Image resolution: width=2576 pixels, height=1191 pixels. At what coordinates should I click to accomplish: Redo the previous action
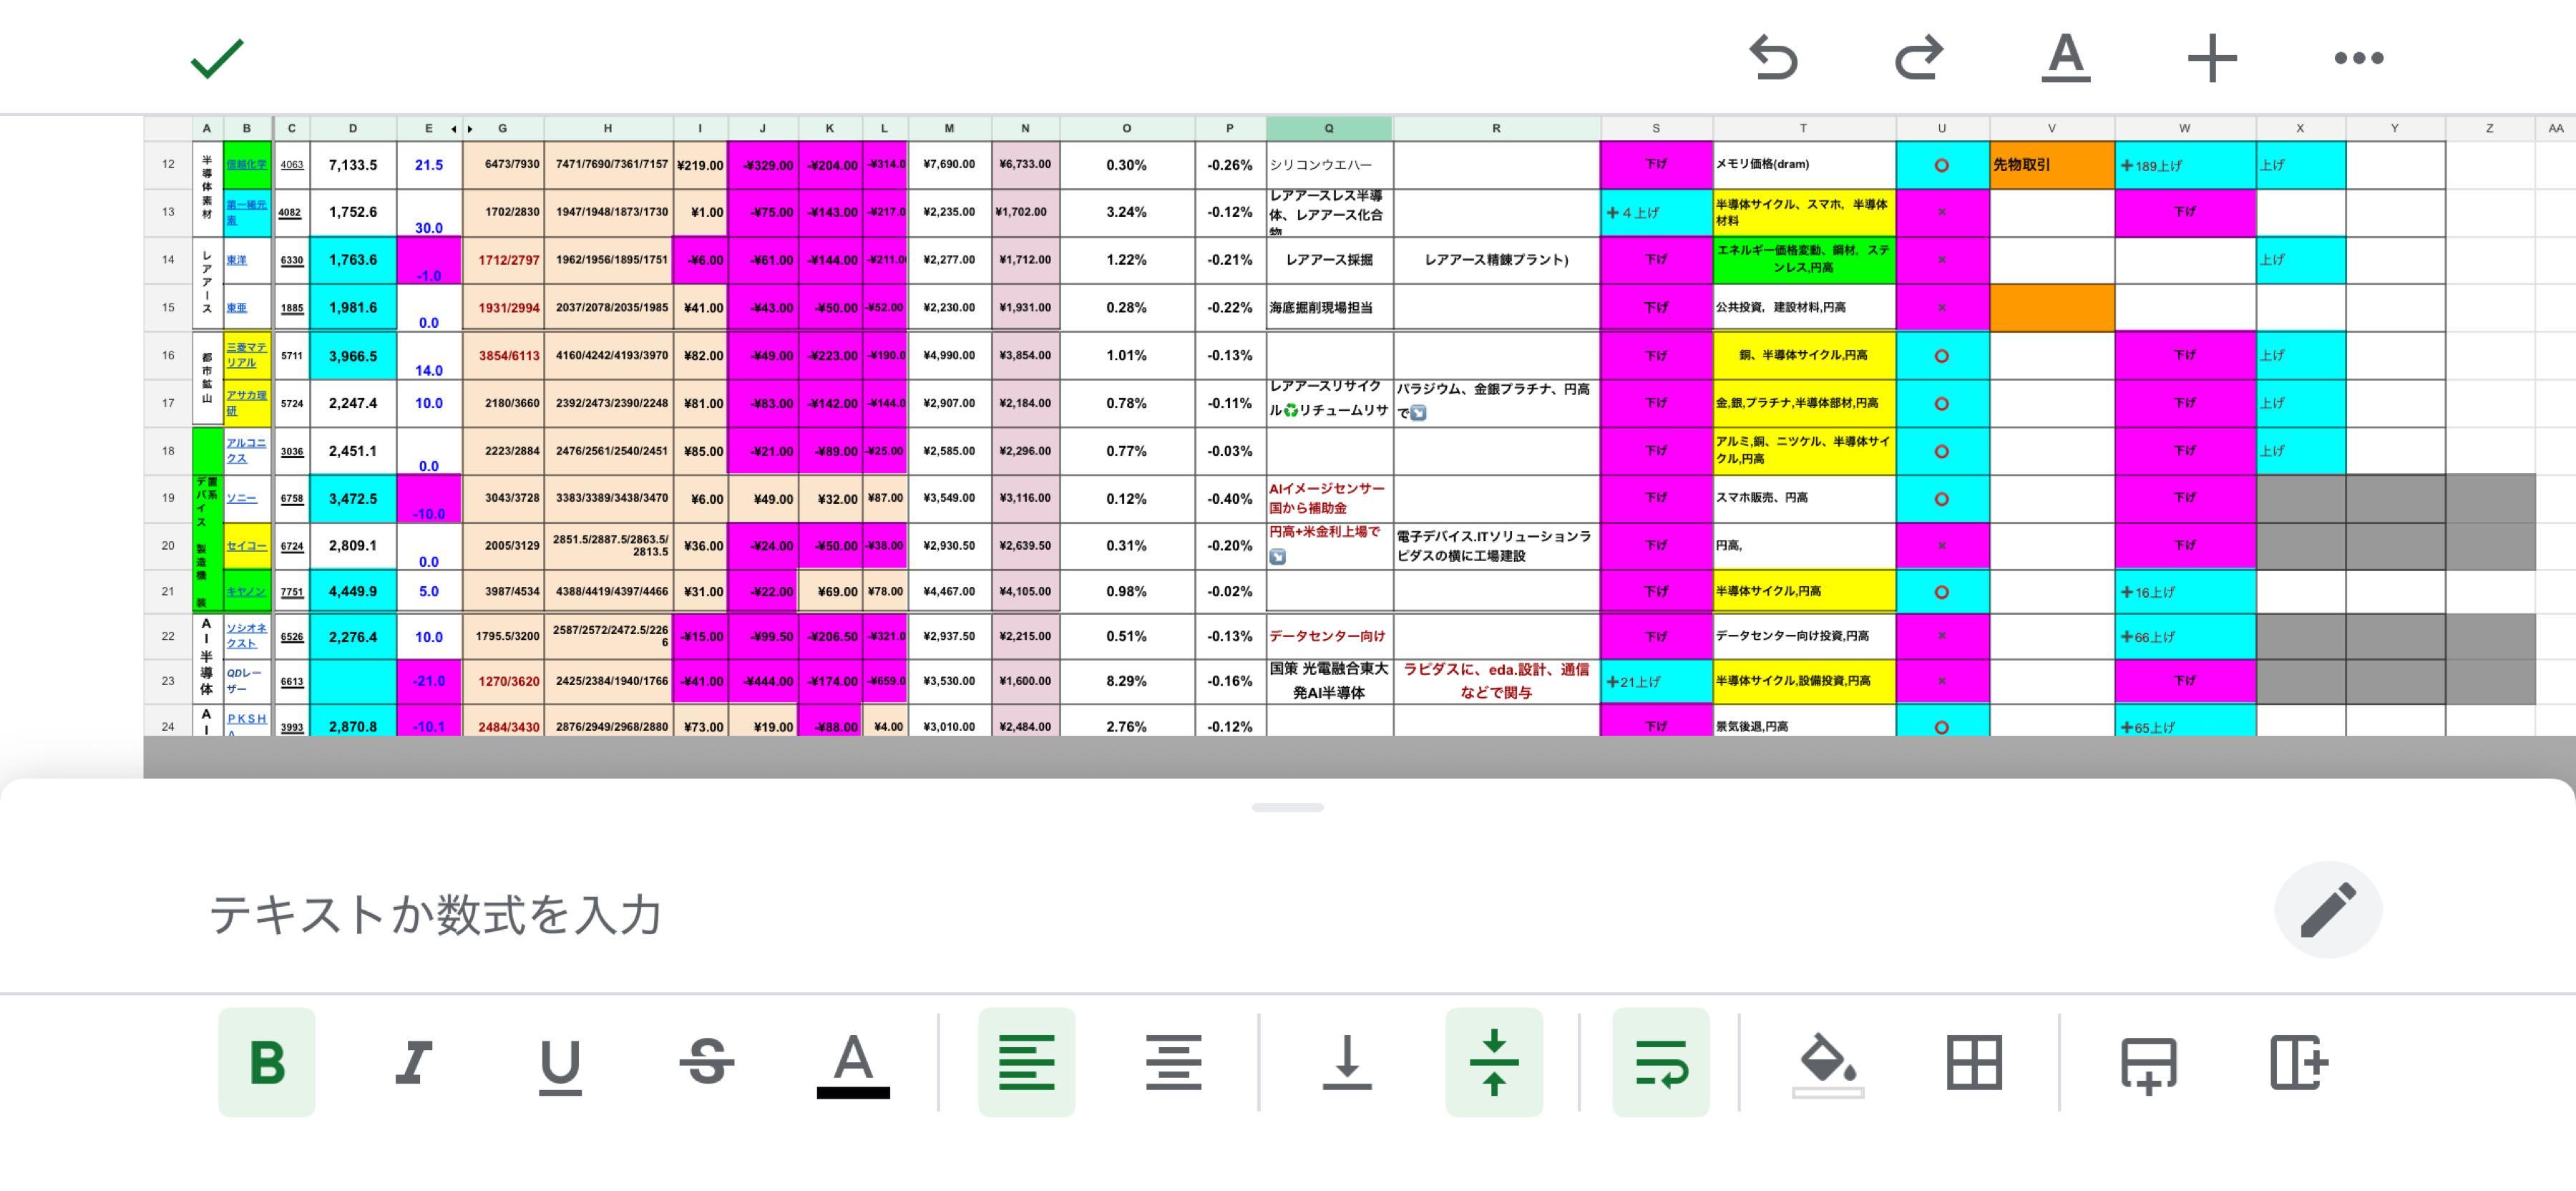[1919, 58]
